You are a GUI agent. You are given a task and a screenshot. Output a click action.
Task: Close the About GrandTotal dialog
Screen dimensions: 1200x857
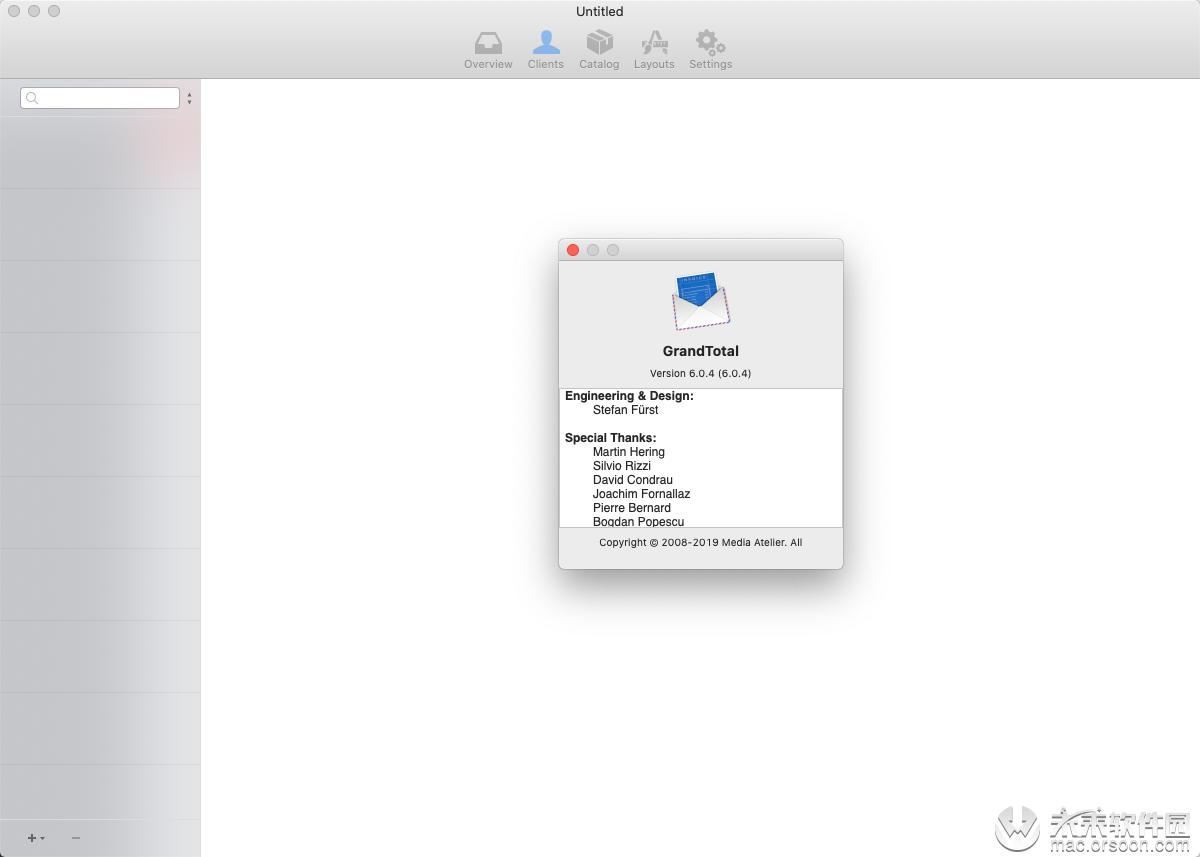(x=573, y=250)
